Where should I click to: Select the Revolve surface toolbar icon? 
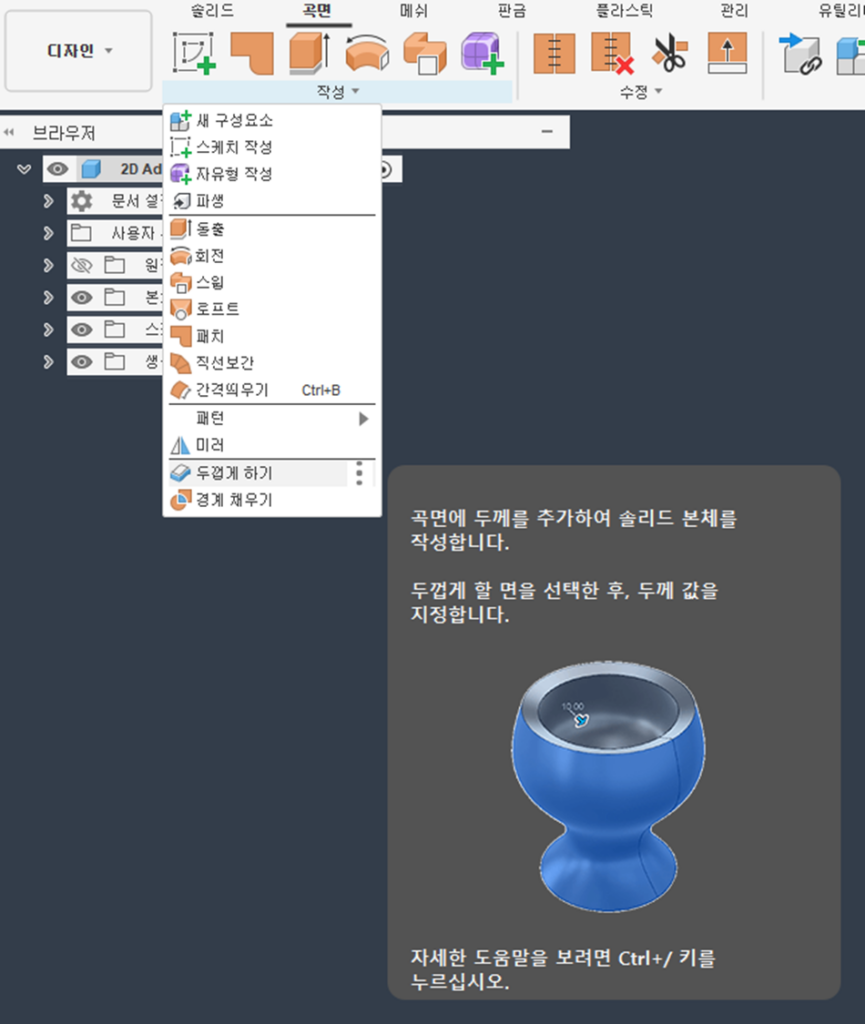pos(366,52)
